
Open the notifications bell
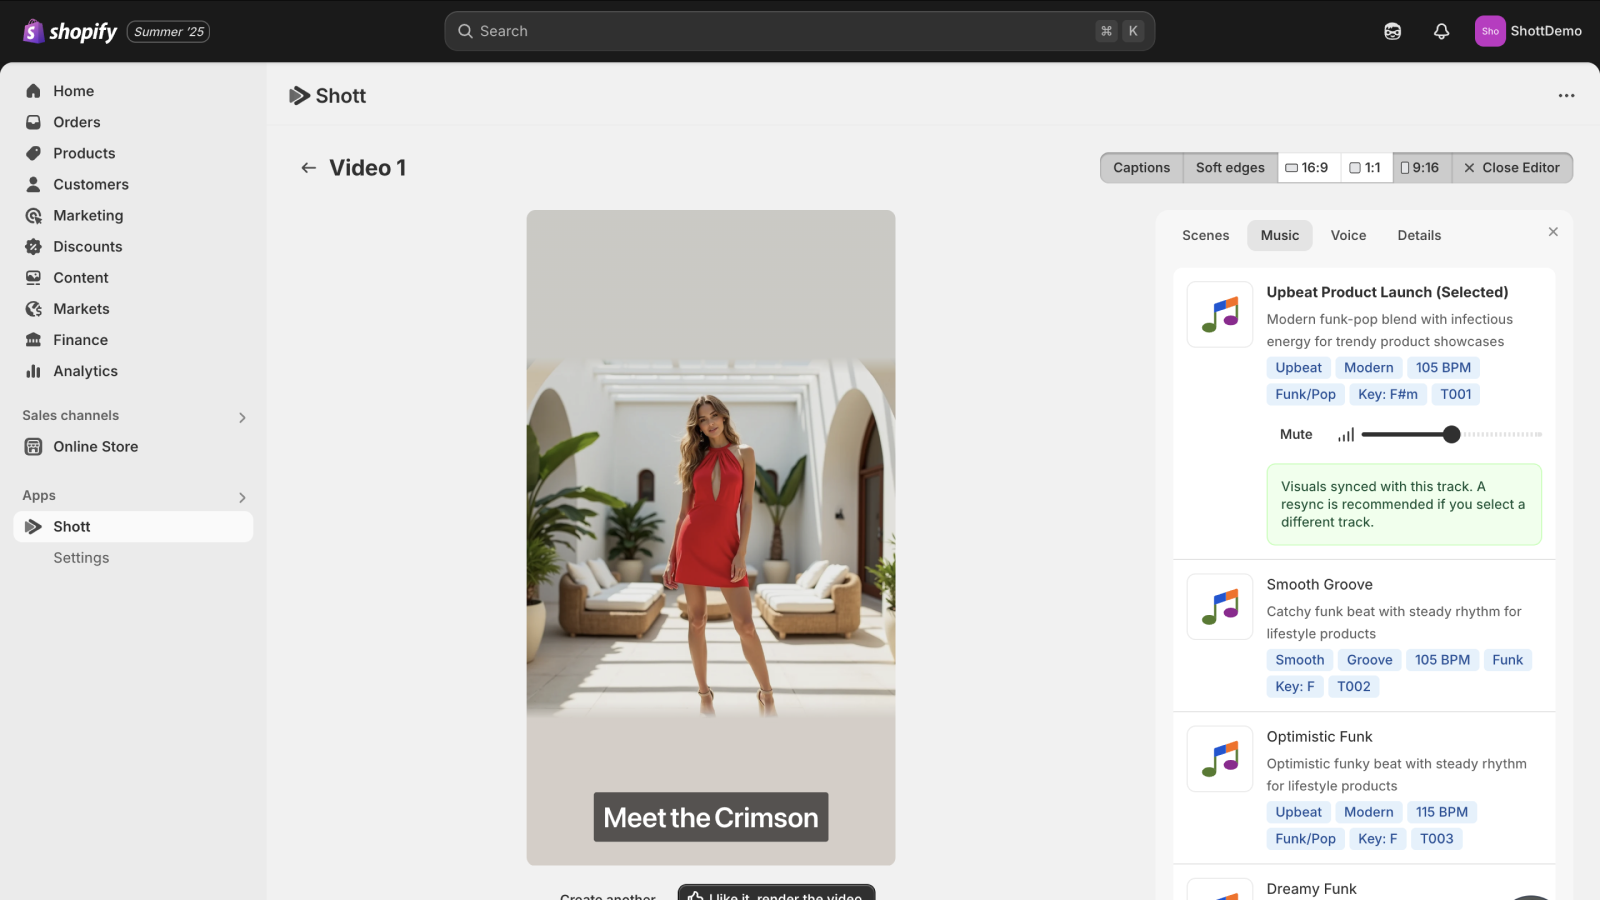point(1441,31)
